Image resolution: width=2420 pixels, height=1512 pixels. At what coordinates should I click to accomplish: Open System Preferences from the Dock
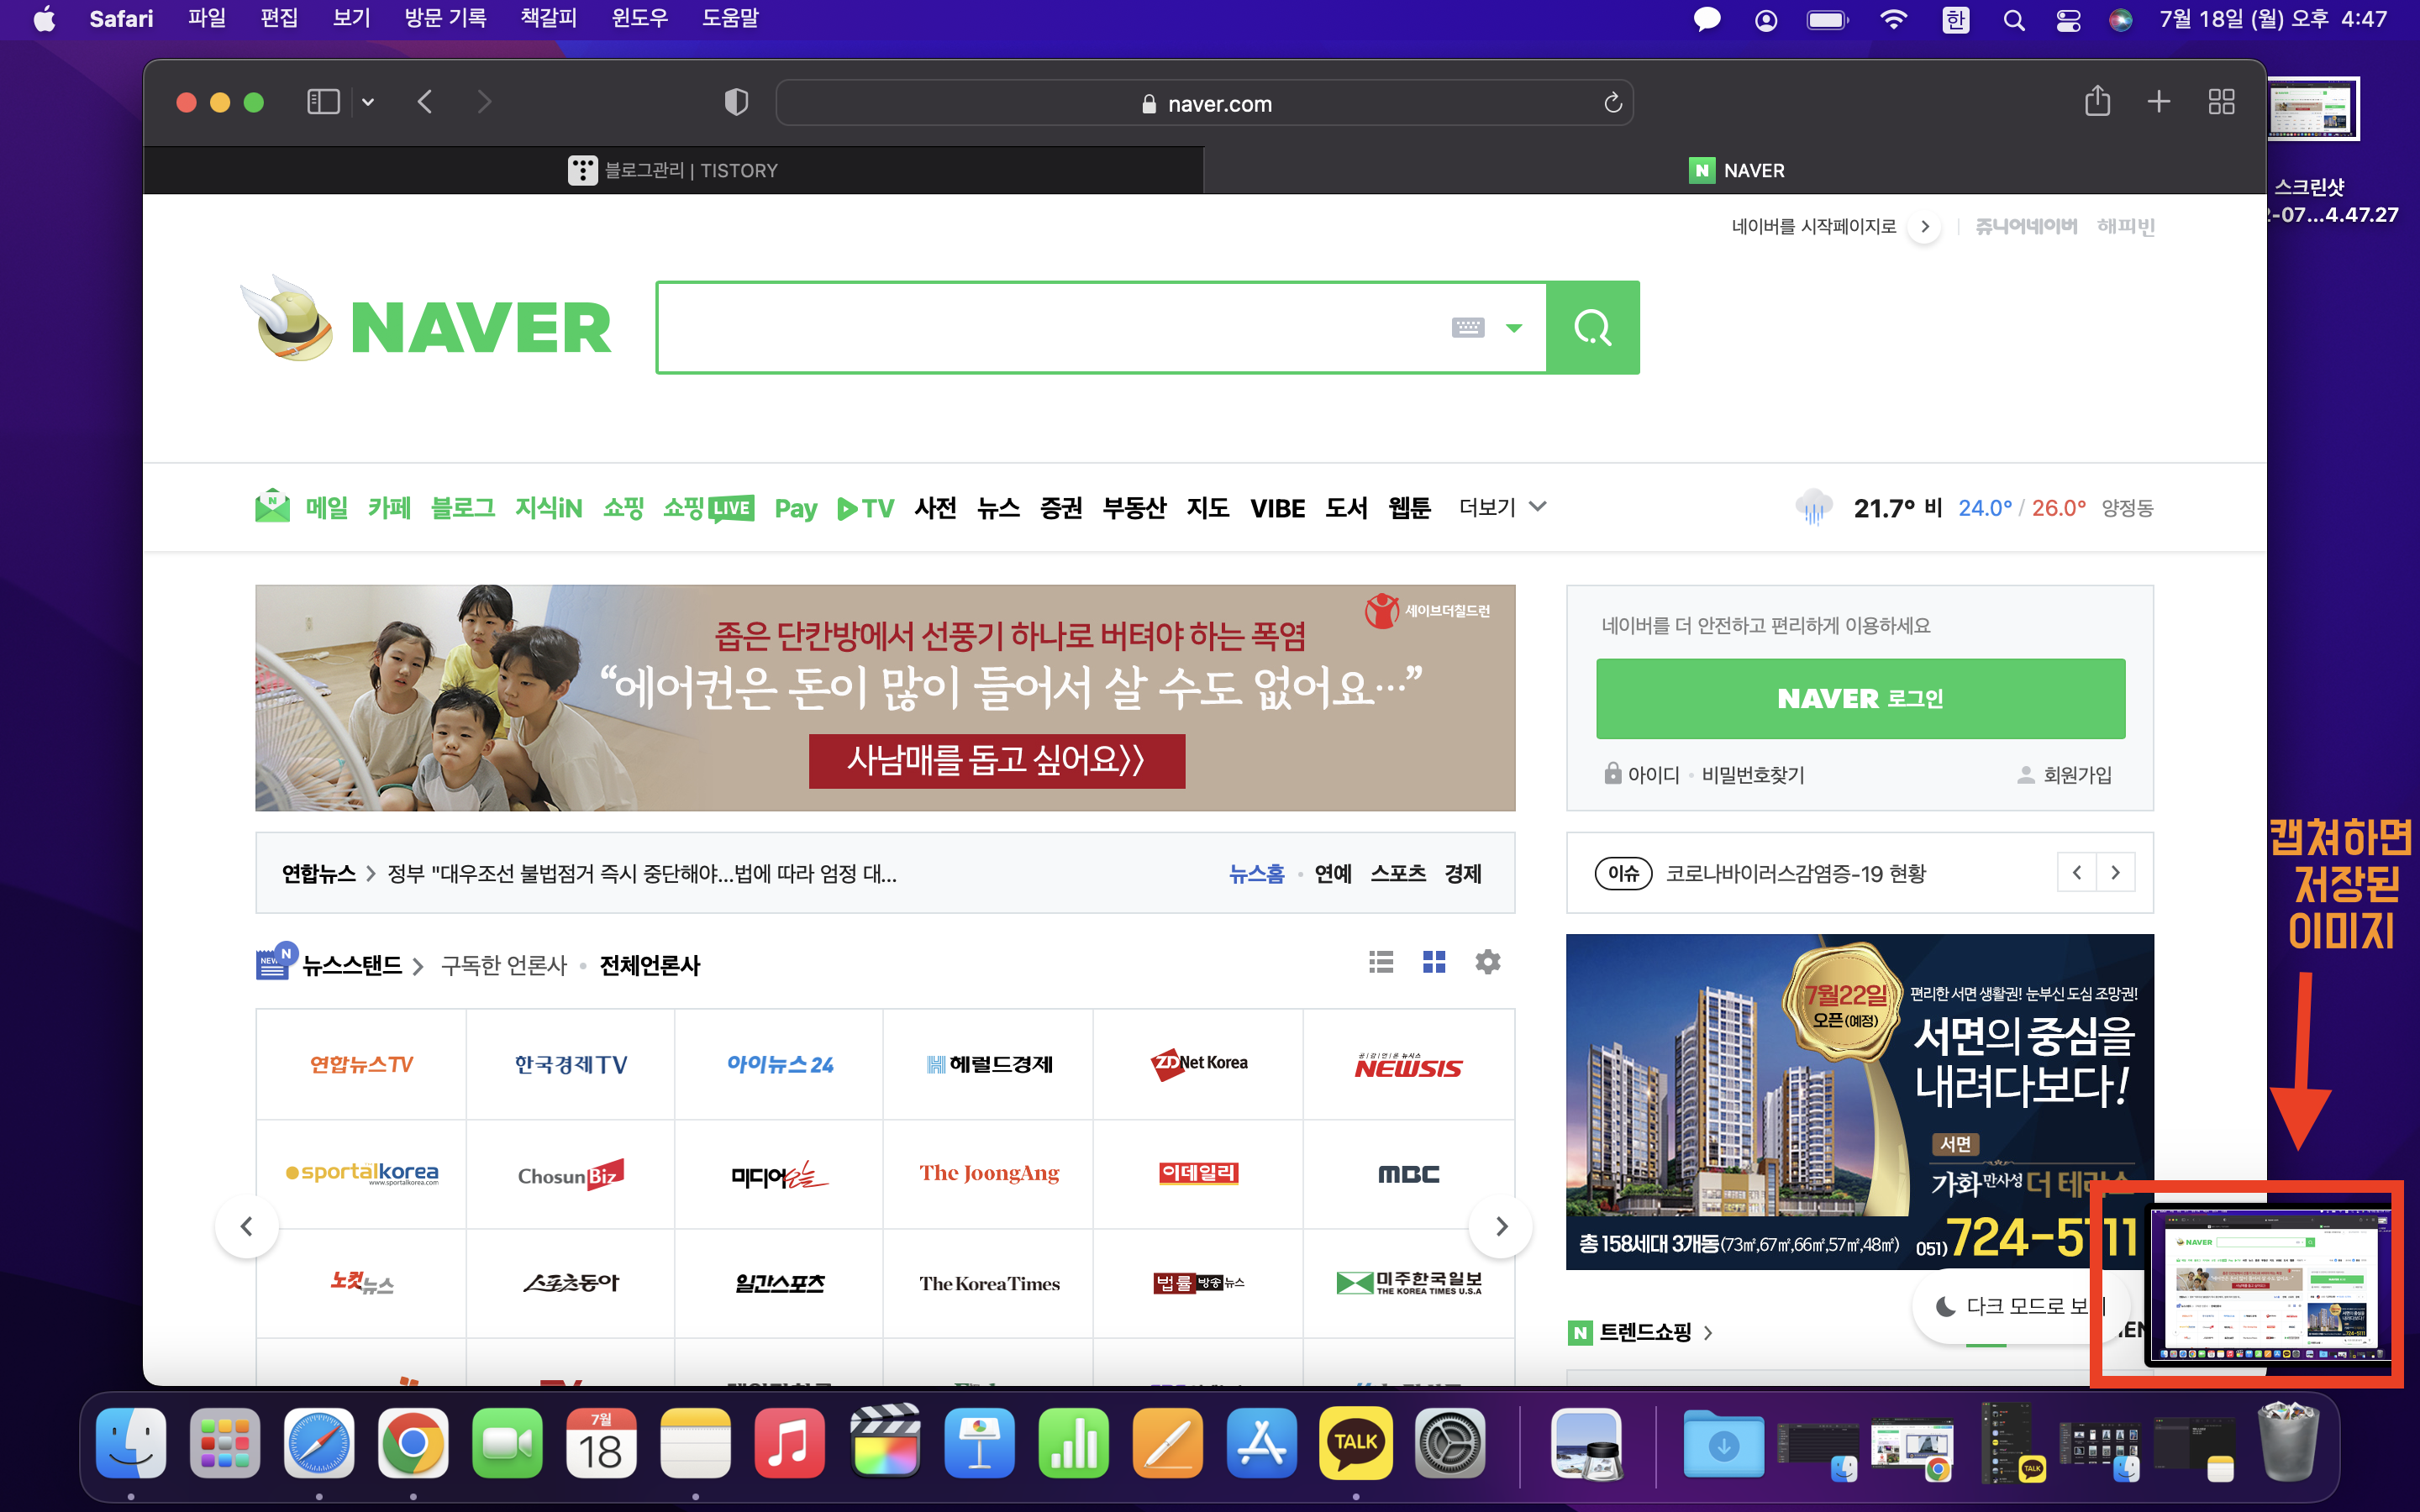[x=1449, y=1443]
